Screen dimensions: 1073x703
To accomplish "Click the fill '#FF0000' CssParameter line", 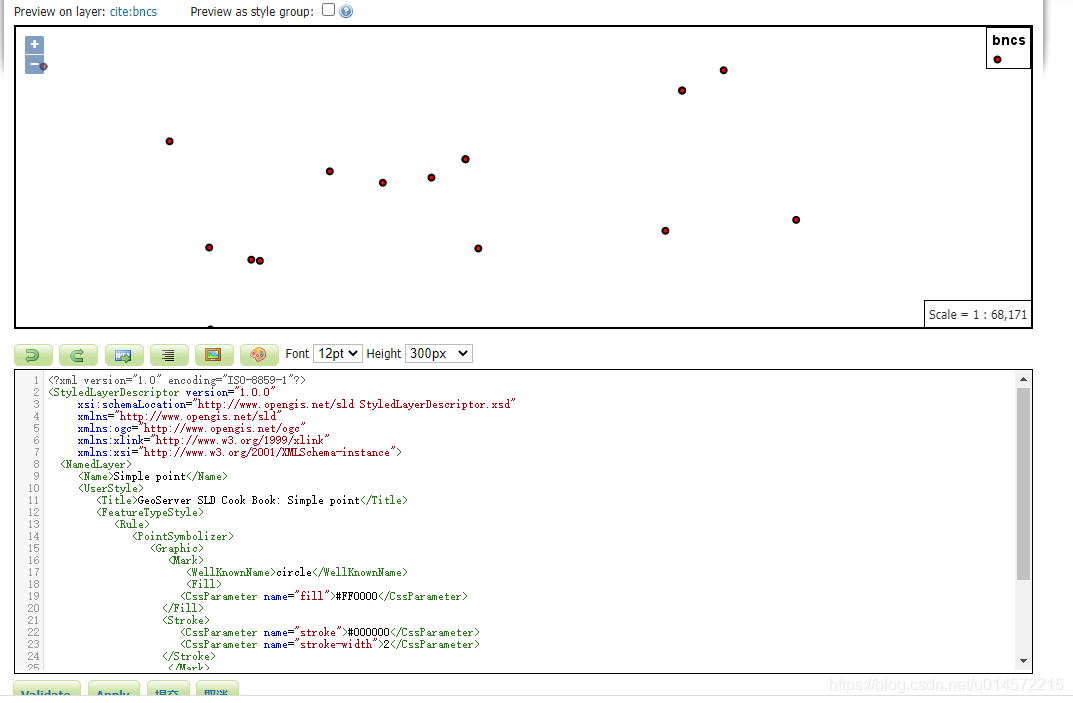I will click(324, 596).
